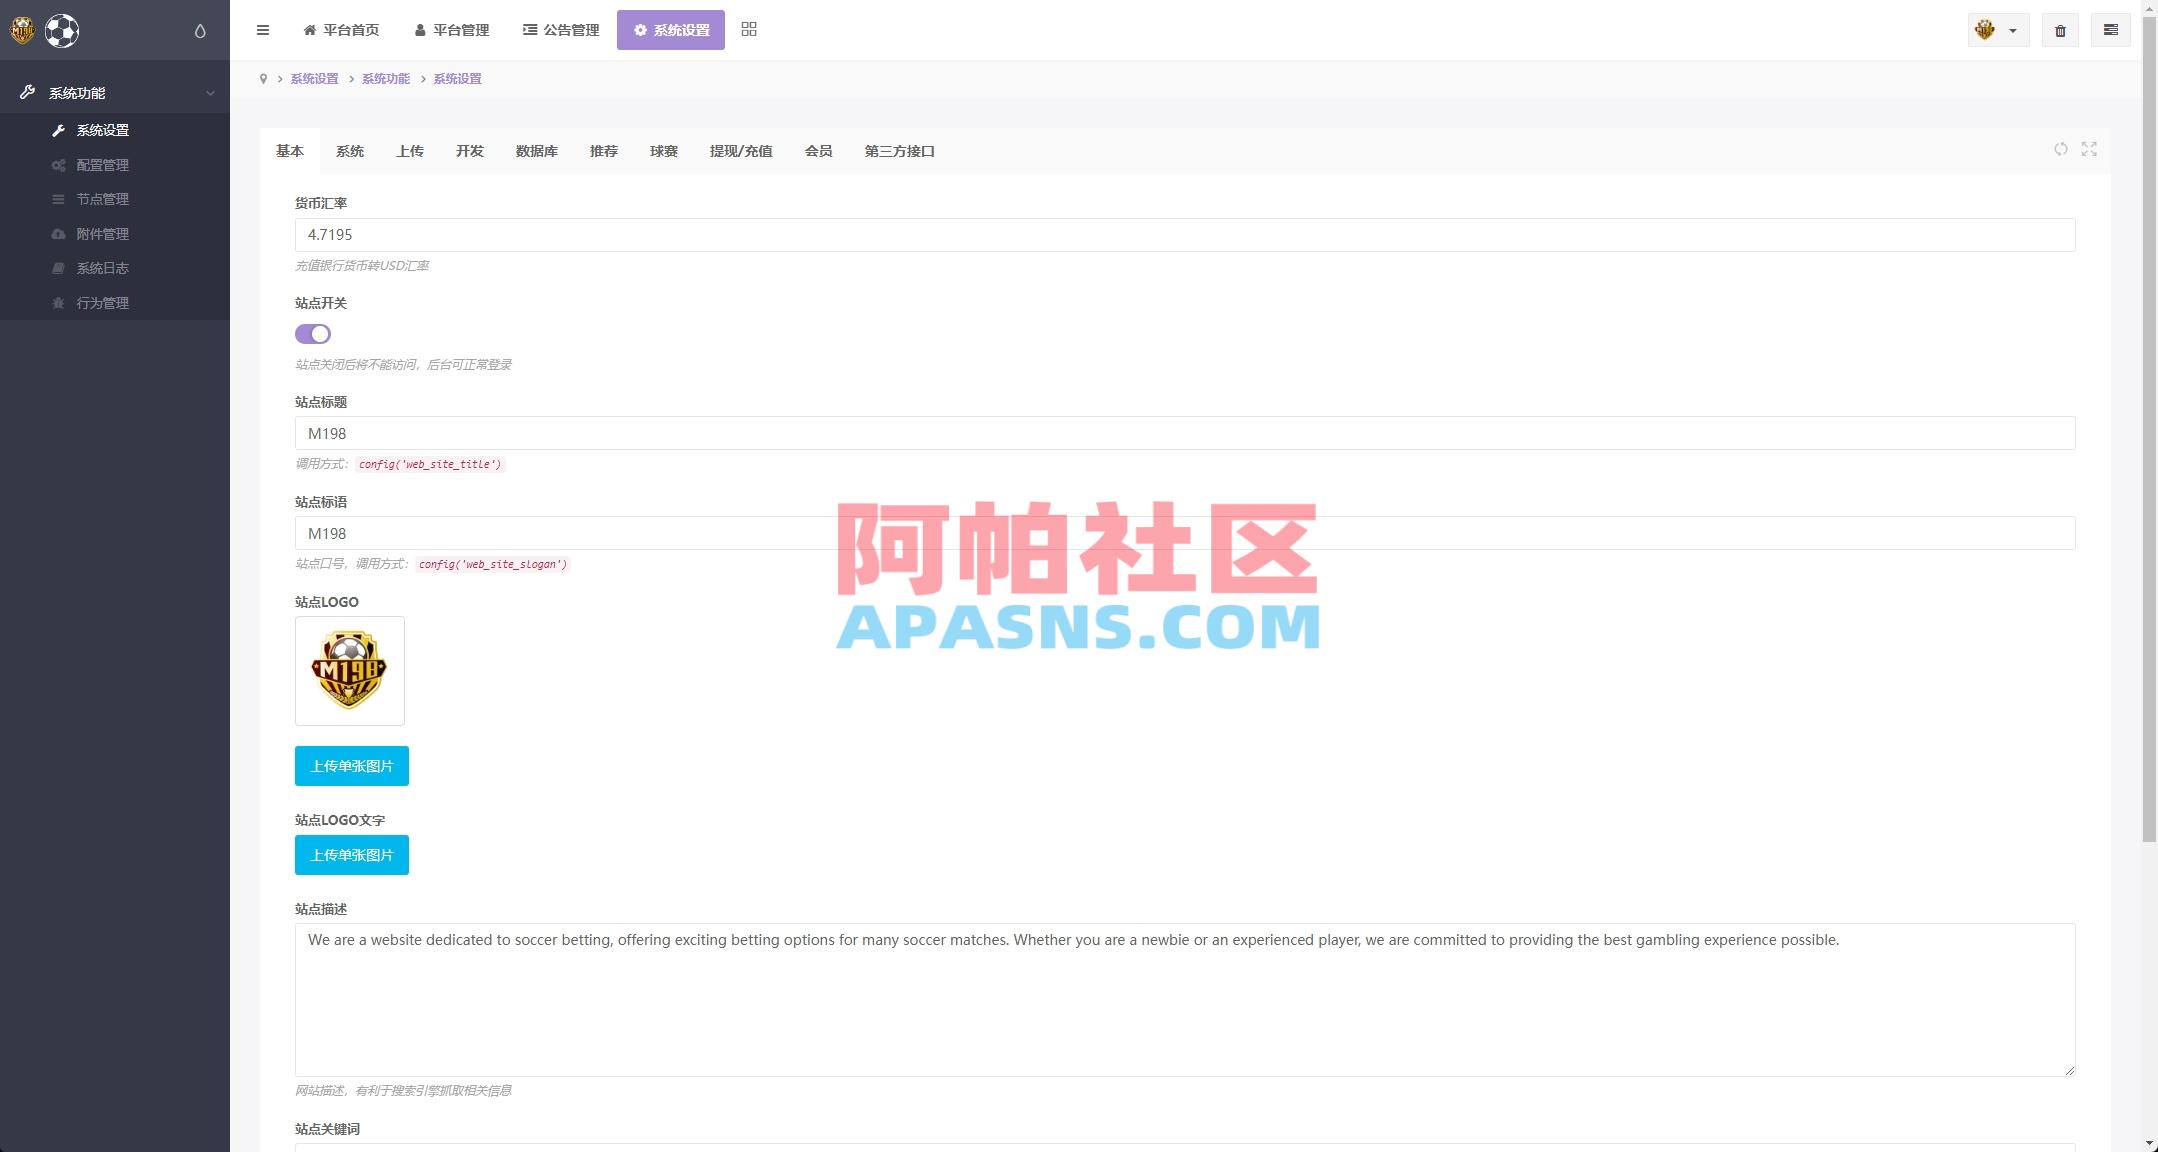Click the trash icon to clear cache
Screen dimensions: 2158x1152
click(x=2060, y=30)
